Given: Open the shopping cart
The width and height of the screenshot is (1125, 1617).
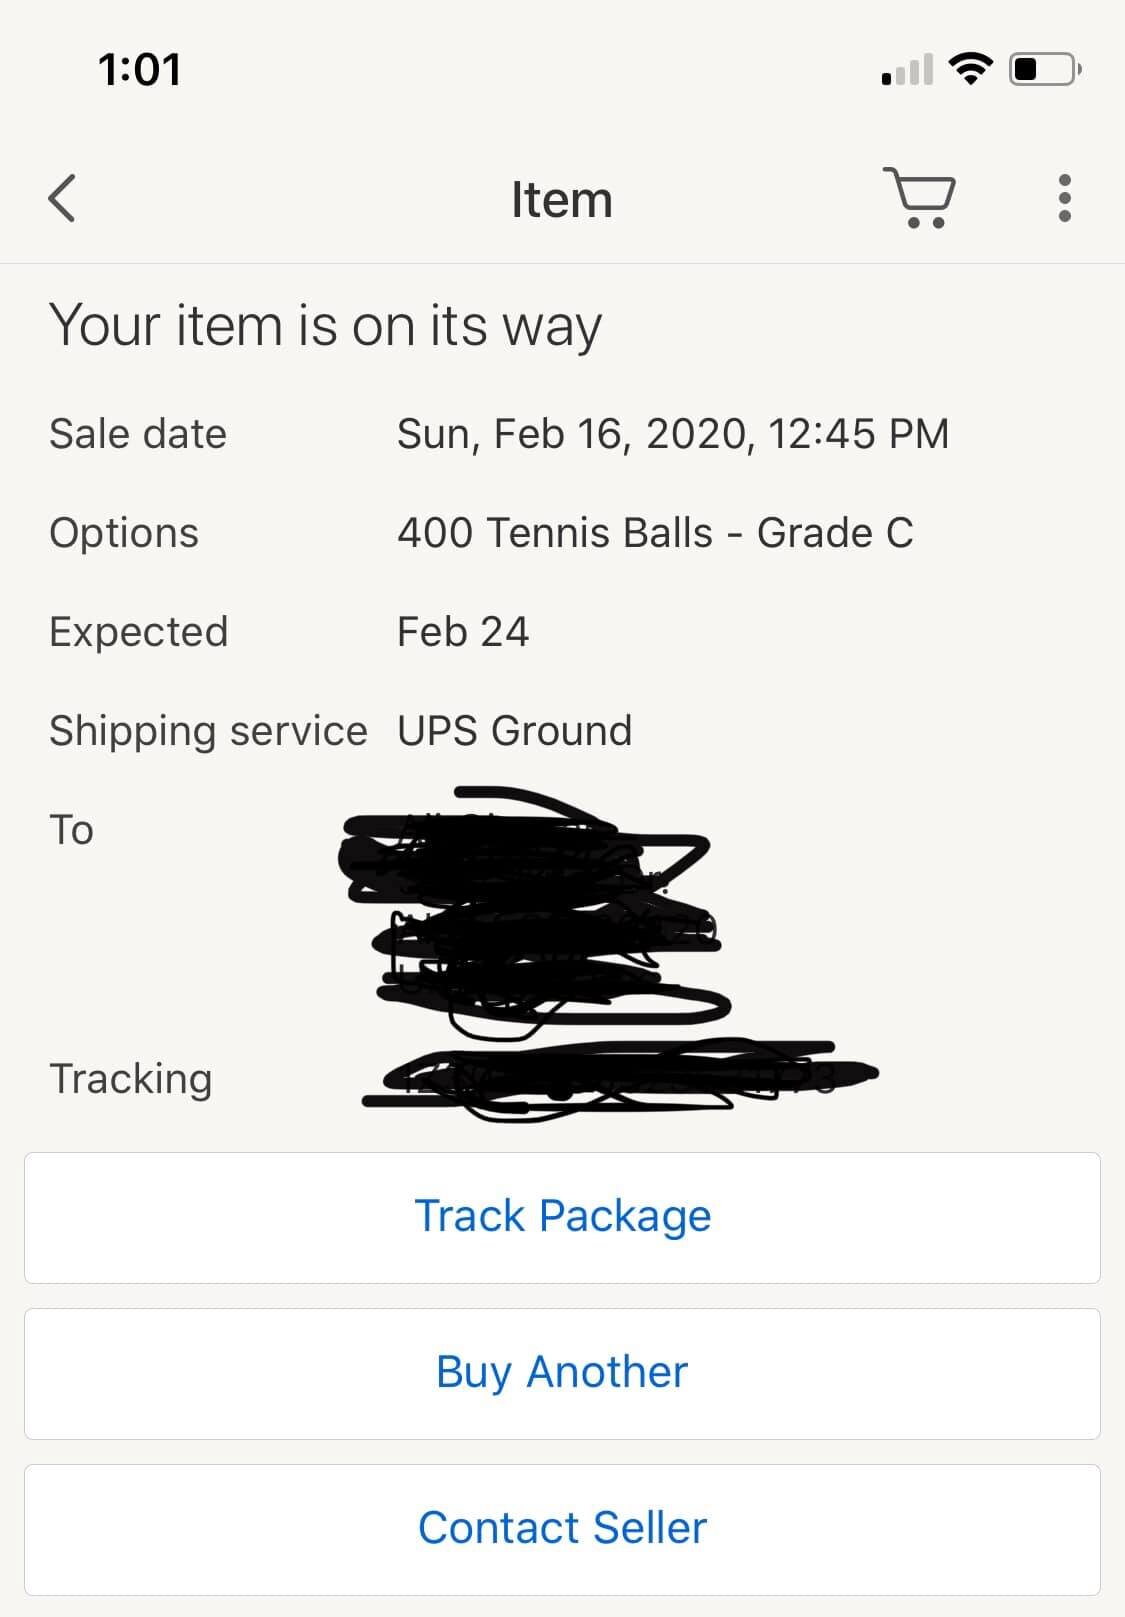Looking at the screenshot, I should point(920,197).
